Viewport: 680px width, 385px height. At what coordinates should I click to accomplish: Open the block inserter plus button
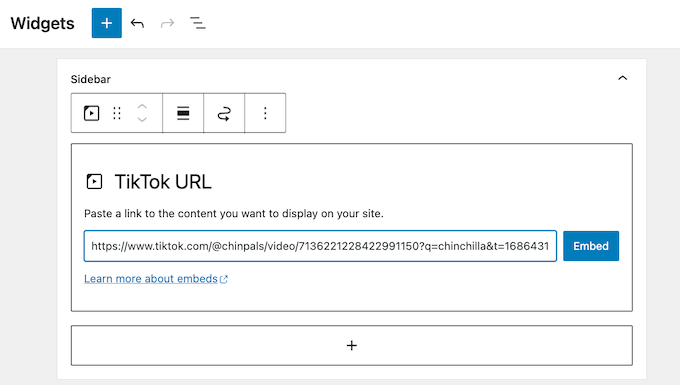click(107, 23)
